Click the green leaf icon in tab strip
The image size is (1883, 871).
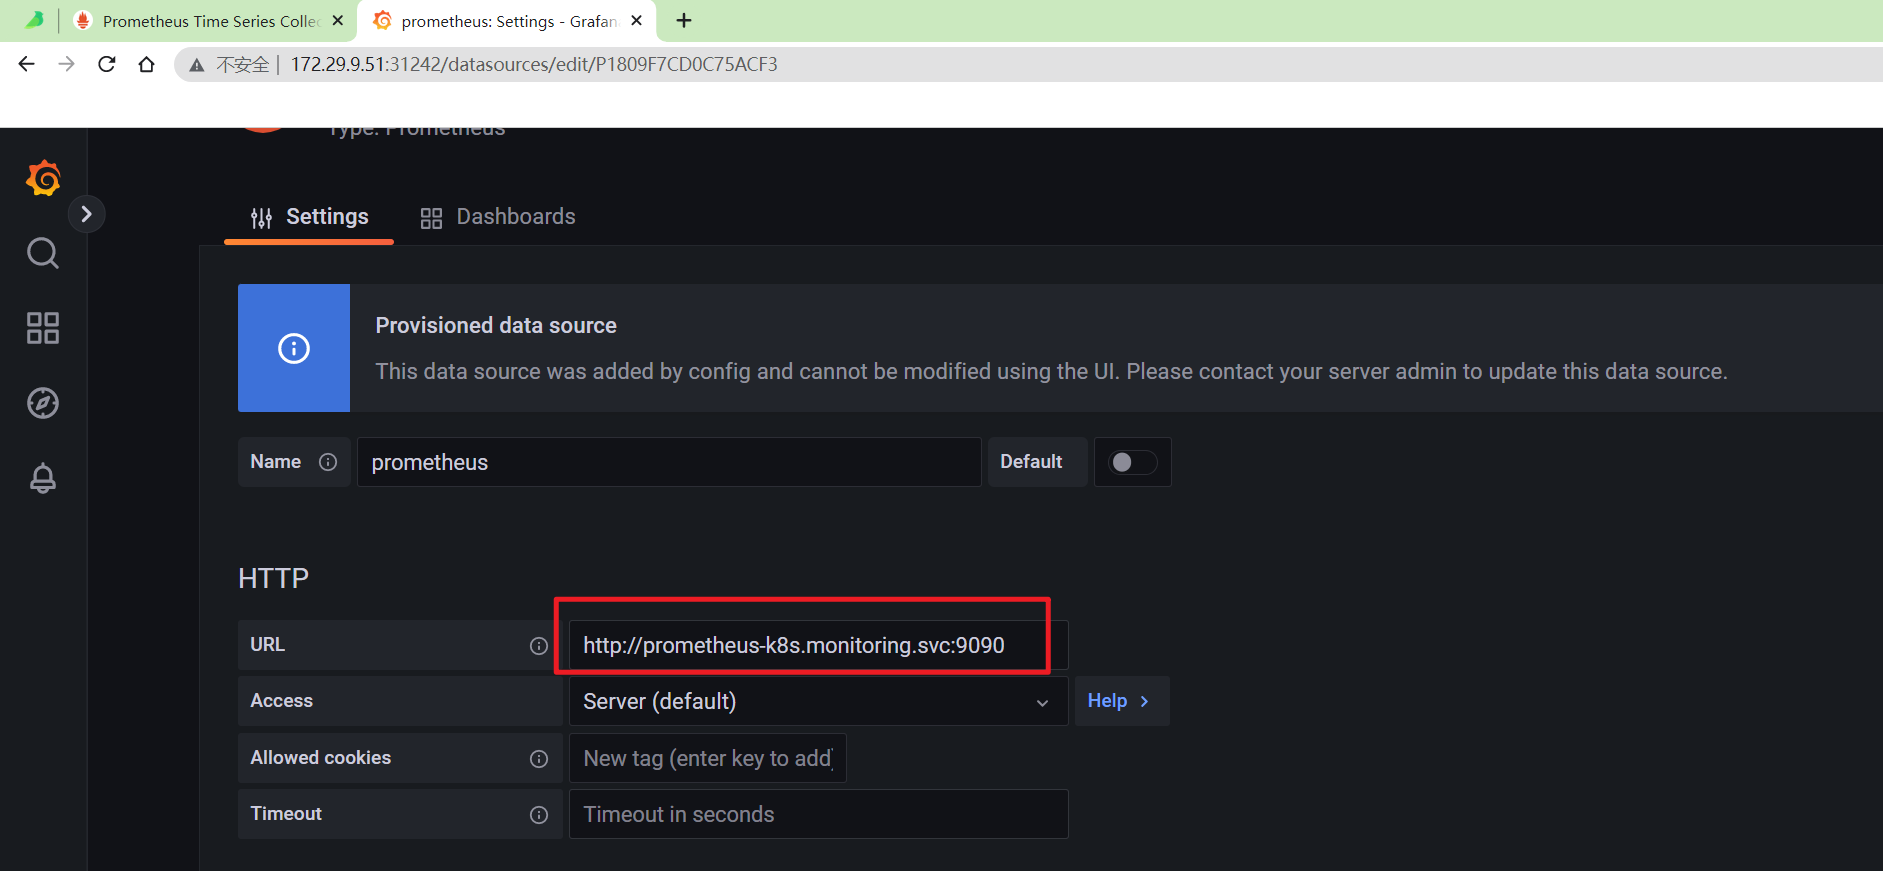[35, 20]
